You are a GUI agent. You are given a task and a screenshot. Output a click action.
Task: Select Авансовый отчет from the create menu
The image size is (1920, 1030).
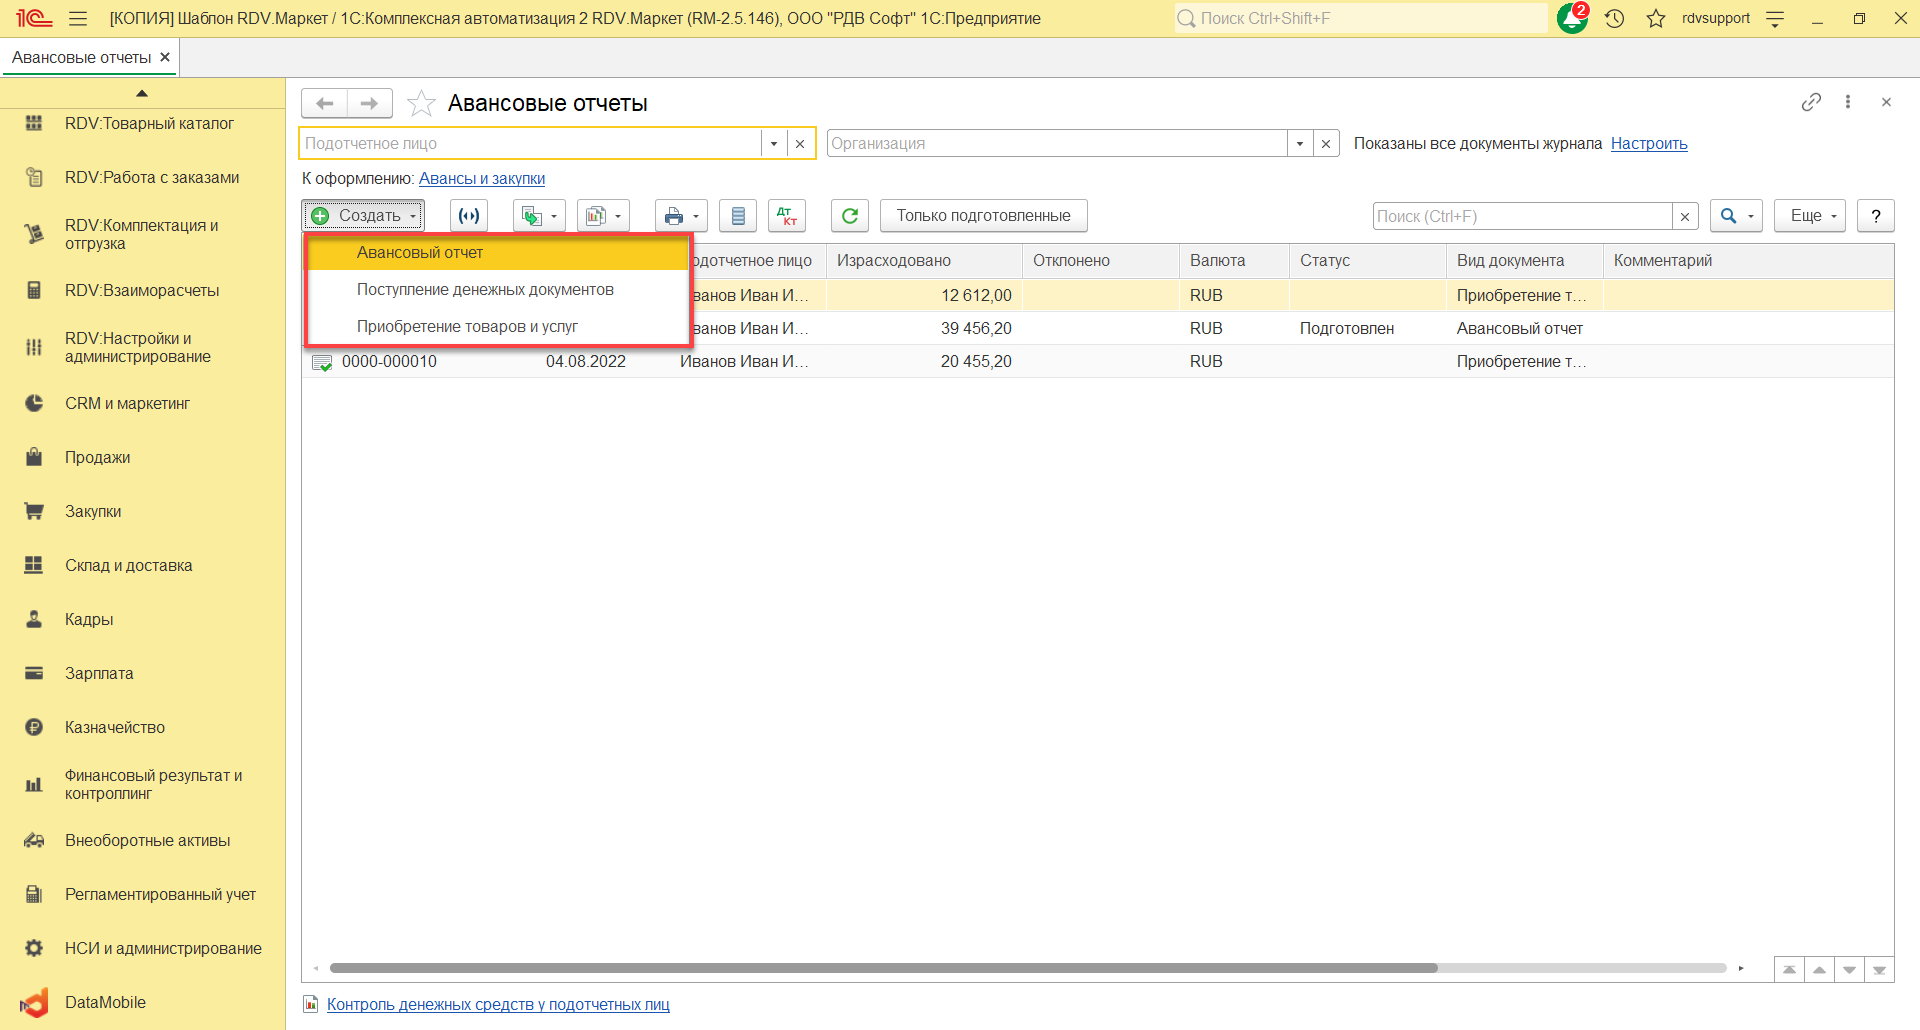pyautogui.click(x=420, y=253)
